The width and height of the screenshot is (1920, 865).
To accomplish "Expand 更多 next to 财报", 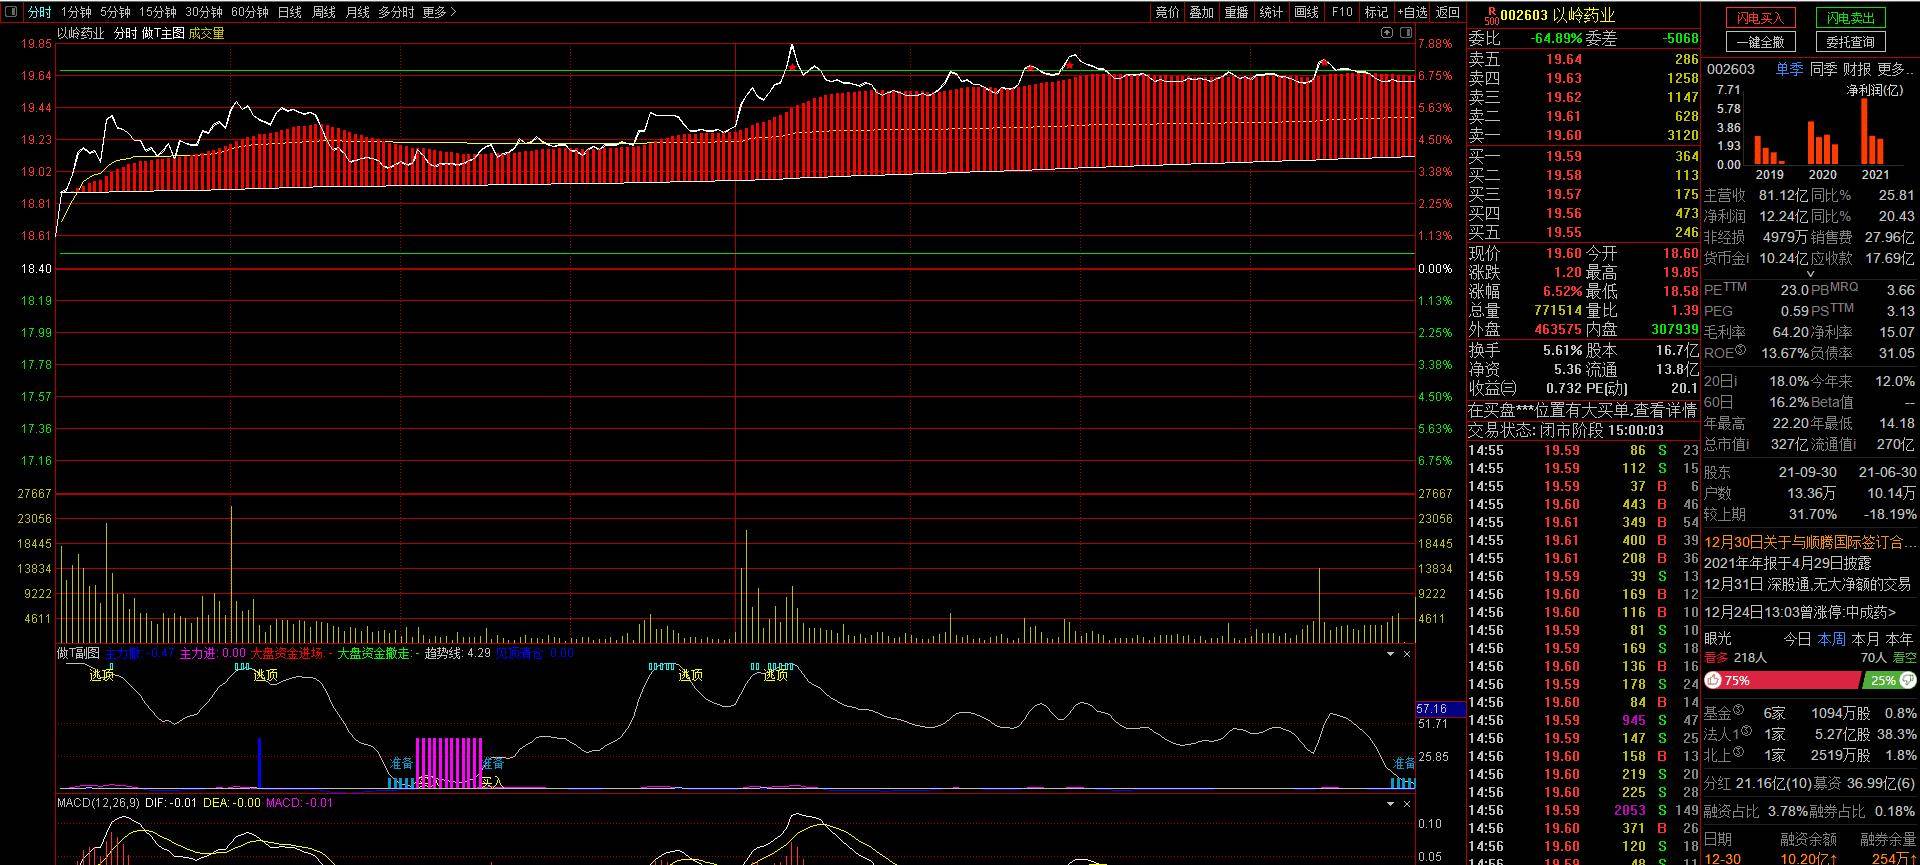I will [x=1895, y=69].
